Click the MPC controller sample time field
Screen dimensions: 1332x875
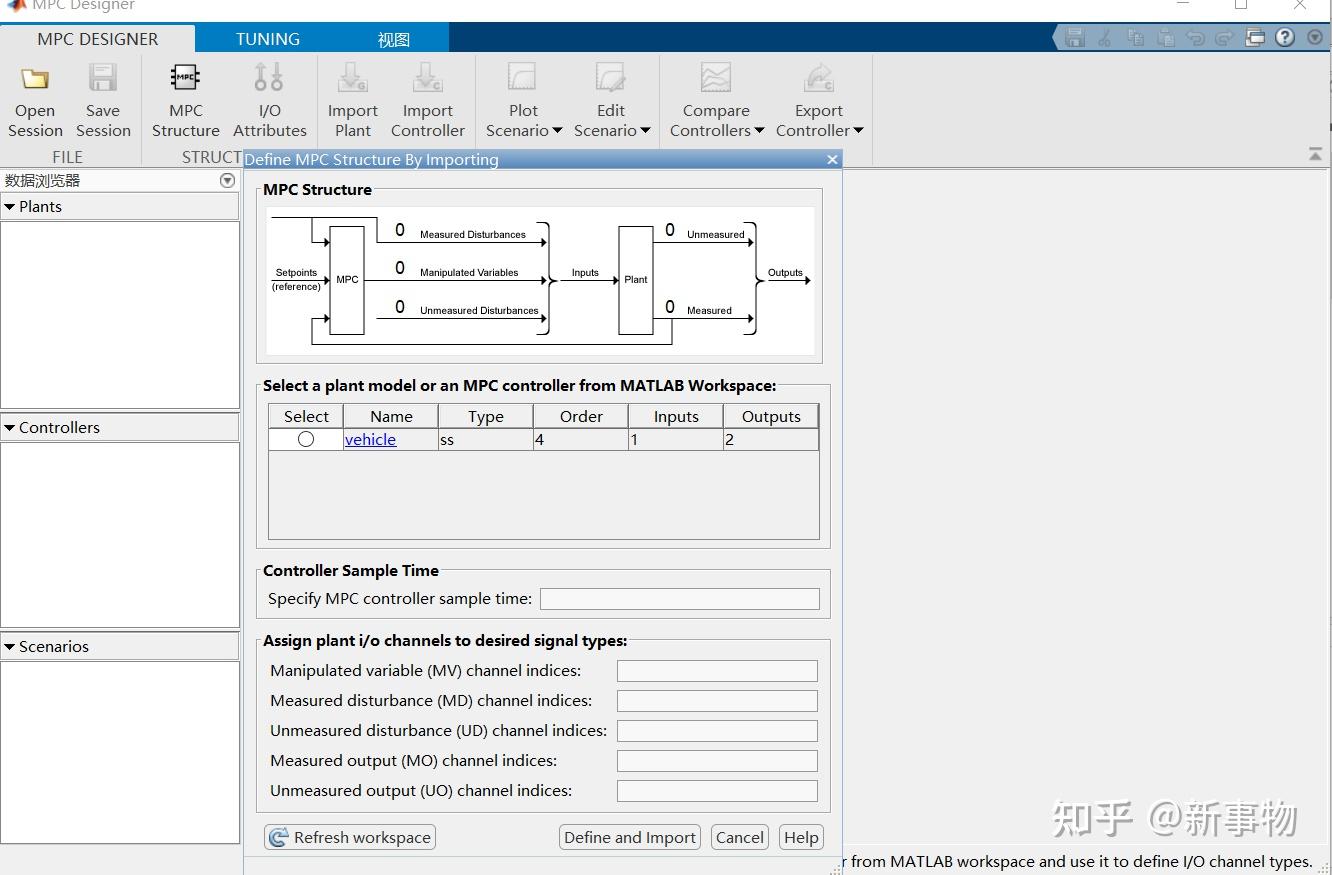680,599
